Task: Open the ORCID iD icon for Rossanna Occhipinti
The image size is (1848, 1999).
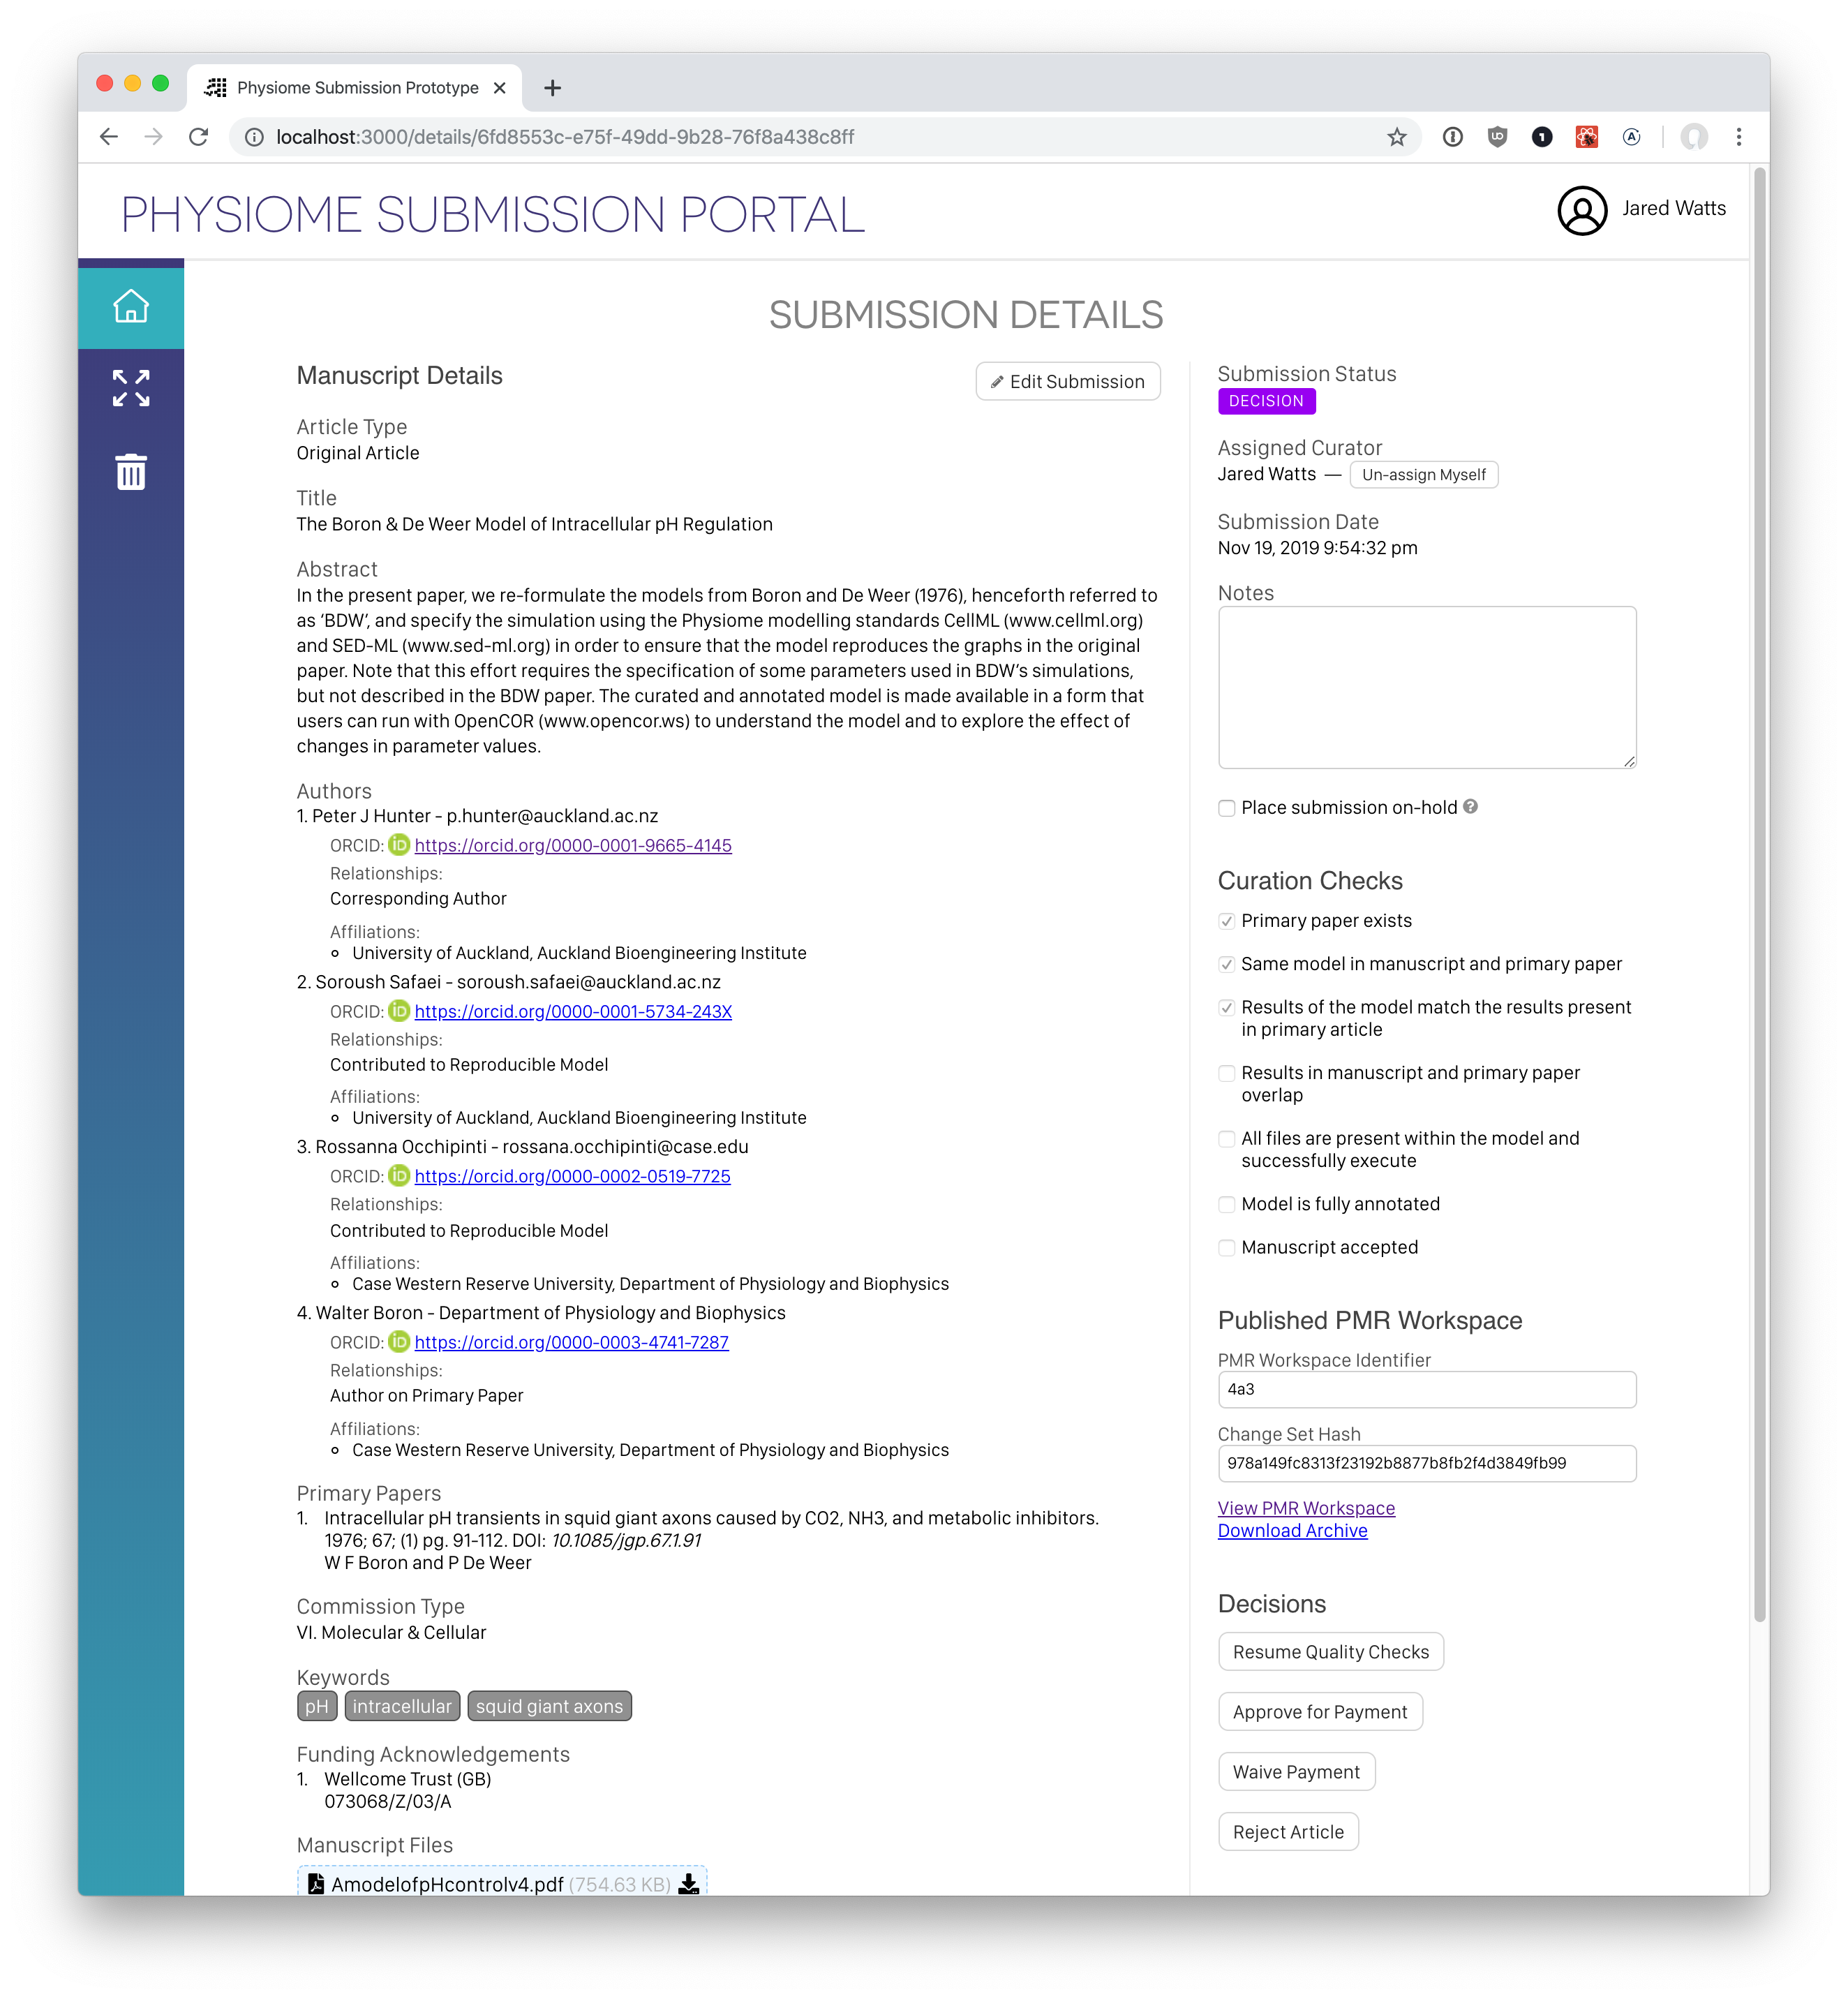Action: tap(399, 1176)
